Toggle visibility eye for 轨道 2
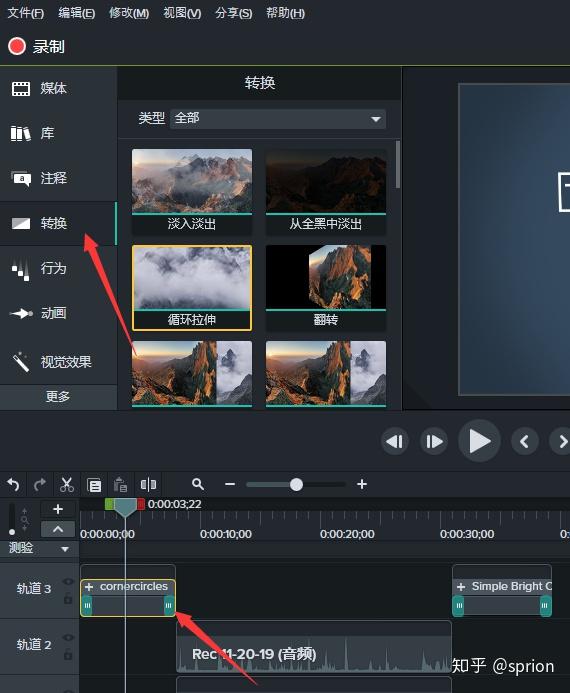Image resolution: width=570 pixels, height=693 pixels. click(x=68, y=637)
